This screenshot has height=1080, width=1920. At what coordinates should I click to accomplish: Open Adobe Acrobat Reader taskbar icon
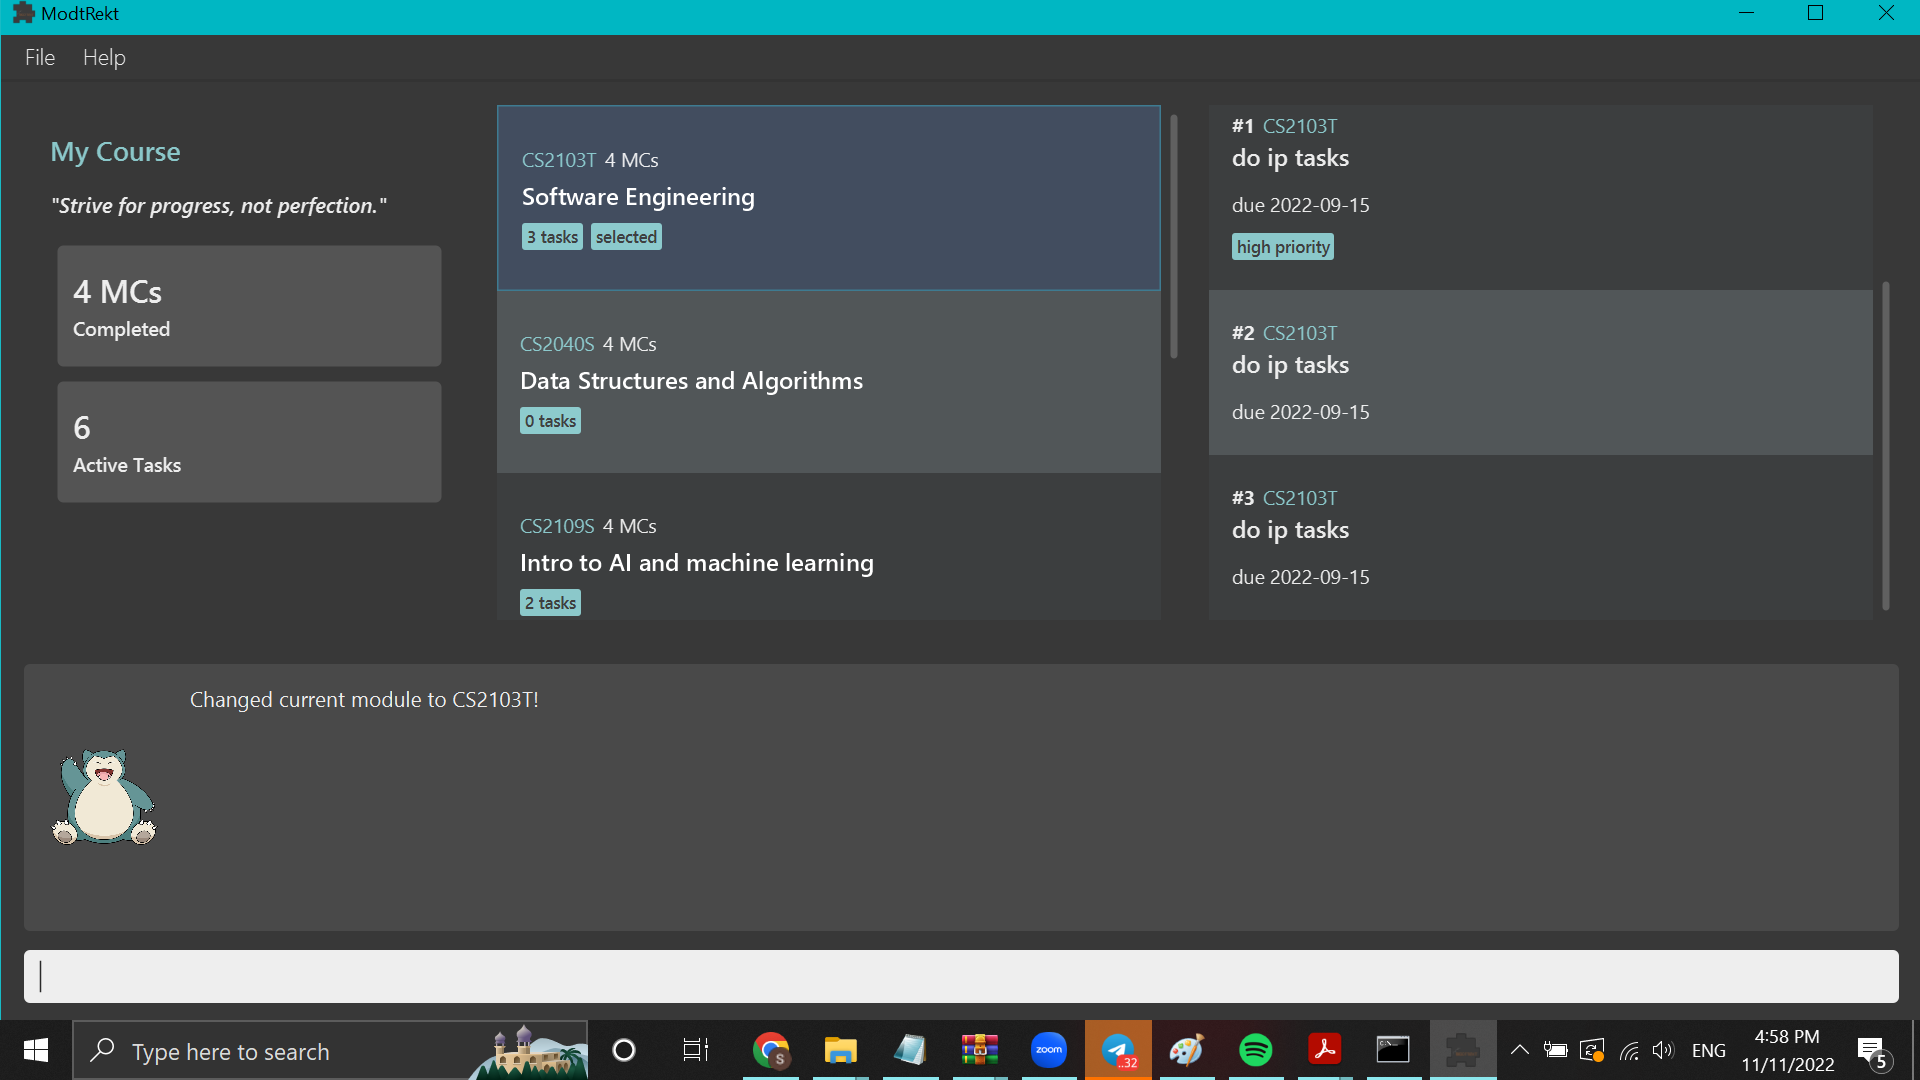click(x=1324, y=1050)
